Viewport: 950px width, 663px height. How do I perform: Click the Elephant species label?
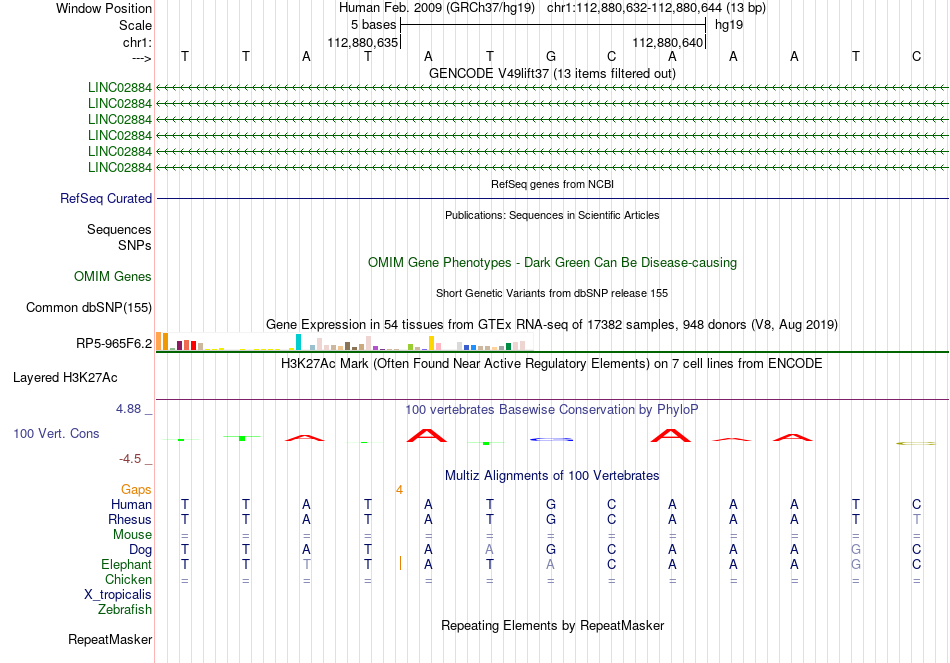tap(126, 564)
